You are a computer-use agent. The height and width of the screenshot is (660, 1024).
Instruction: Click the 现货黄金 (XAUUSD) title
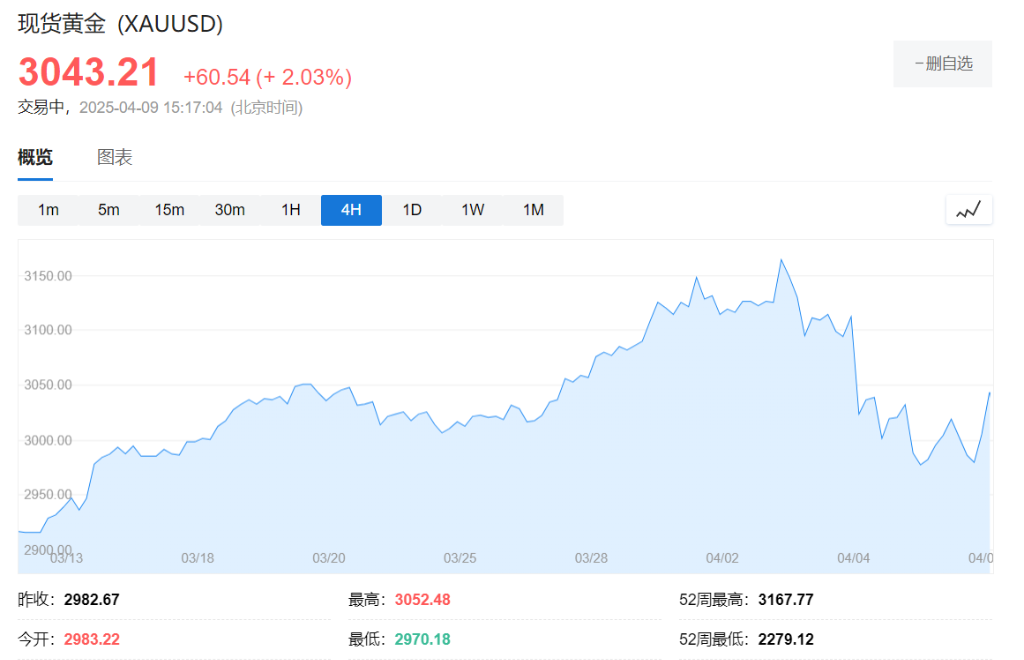point(121,24)
